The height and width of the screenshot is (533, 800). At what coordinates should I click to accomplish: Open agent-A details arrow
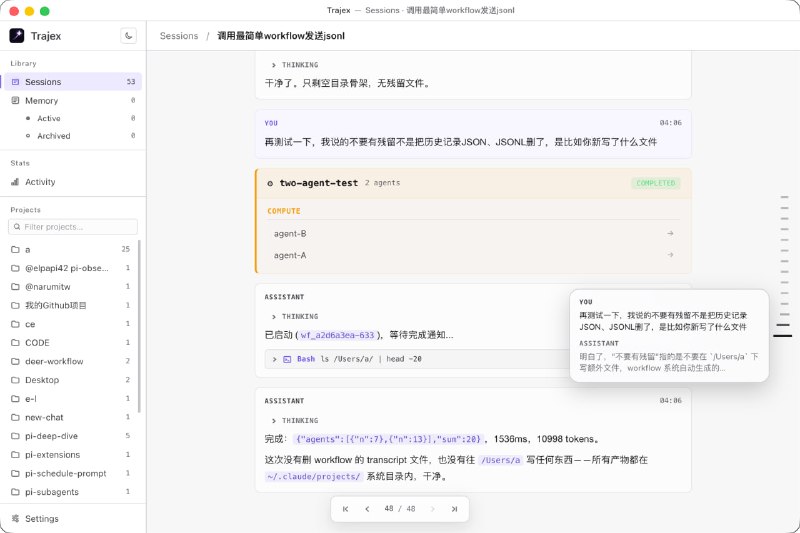tap(670, 255)
